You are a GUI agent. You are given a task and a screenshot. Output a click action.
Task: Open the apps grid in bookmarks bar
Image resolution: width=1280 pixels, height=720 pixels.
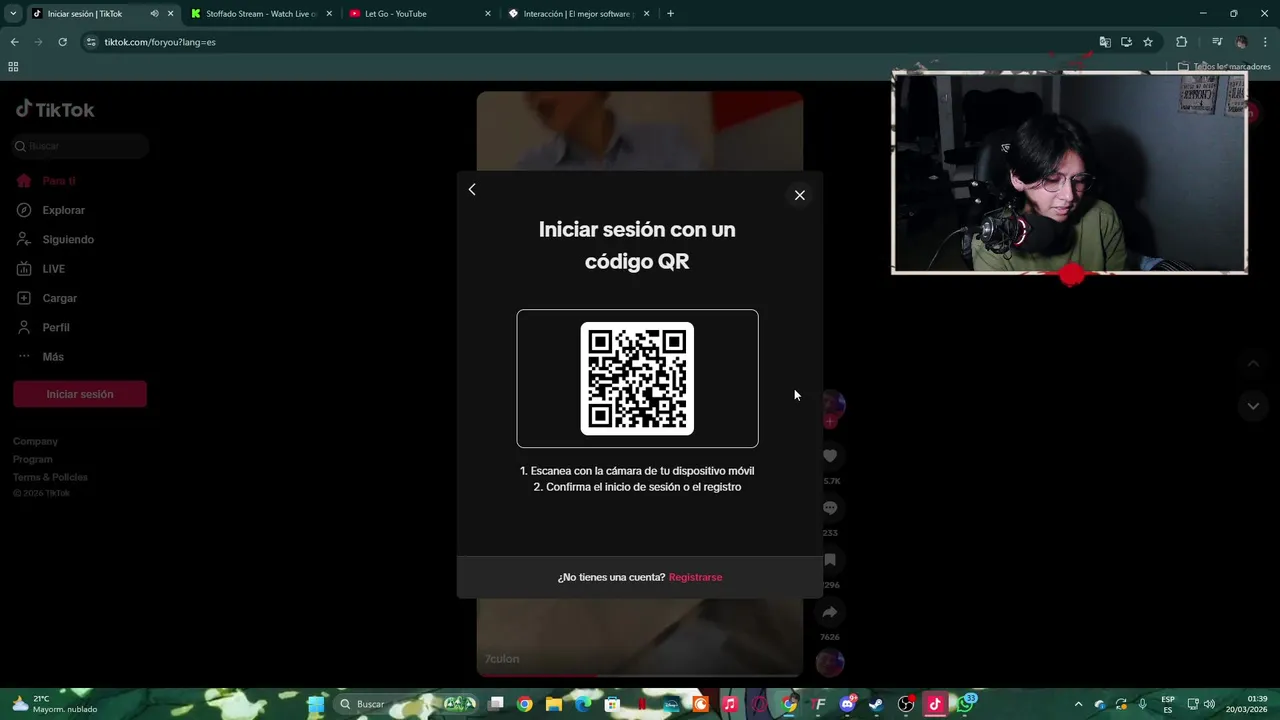coord(13,67)
